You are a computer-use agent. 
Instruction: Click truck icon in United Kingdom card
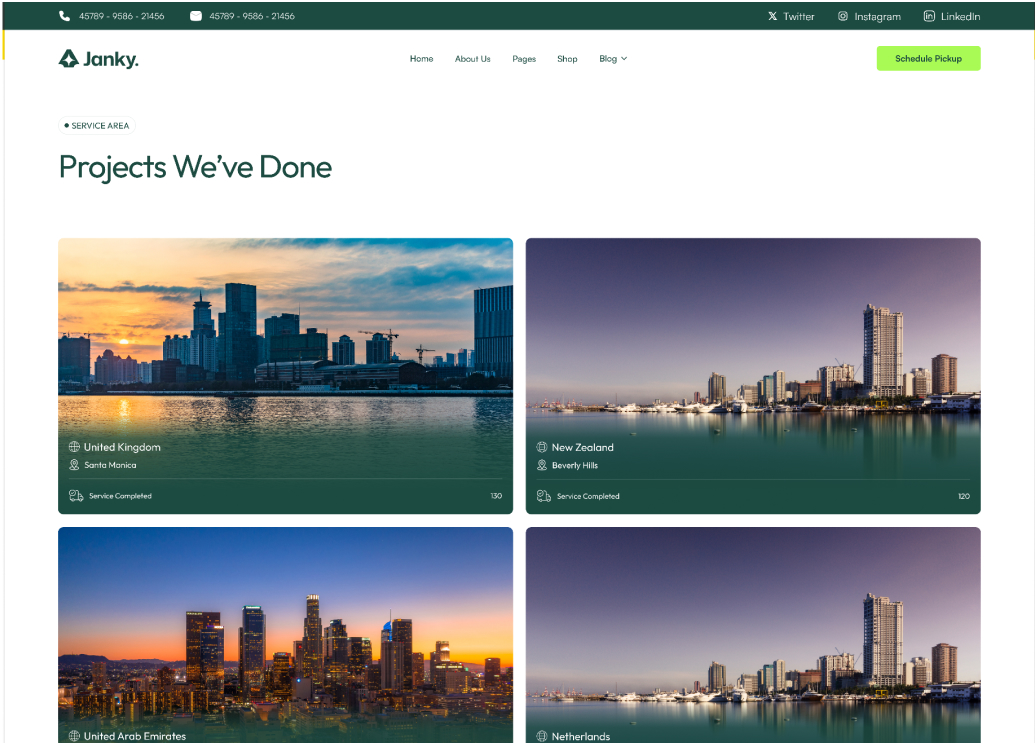pos(76,496)
